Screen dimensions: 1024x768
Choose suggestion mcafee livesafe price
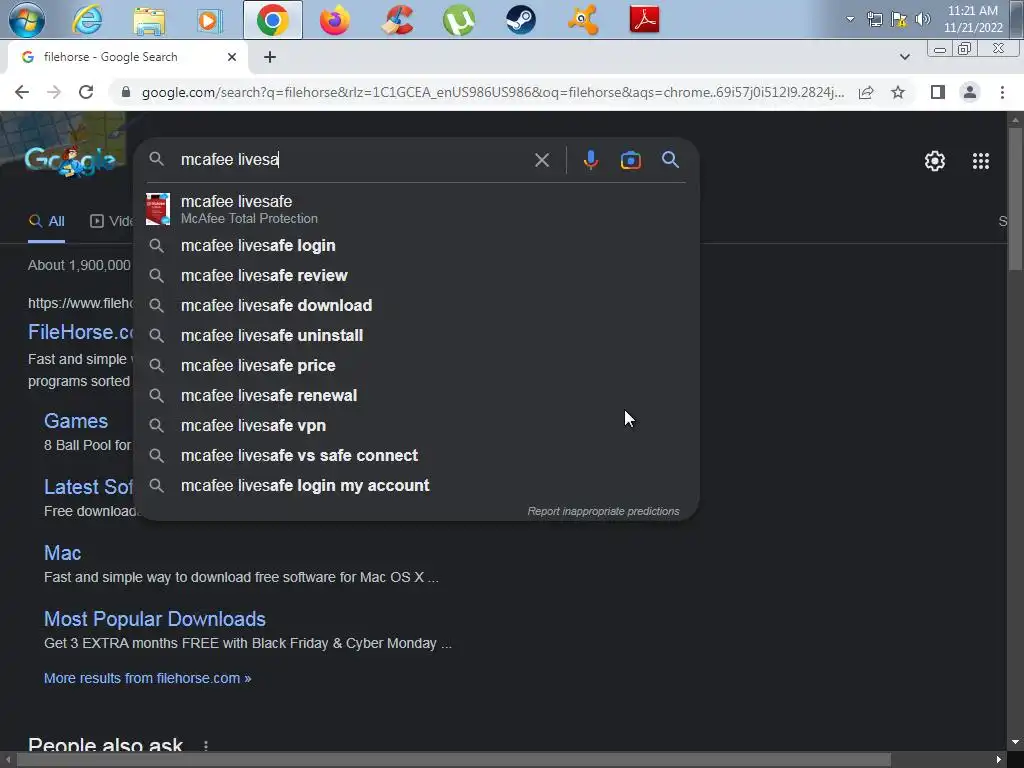coord(416,366)
